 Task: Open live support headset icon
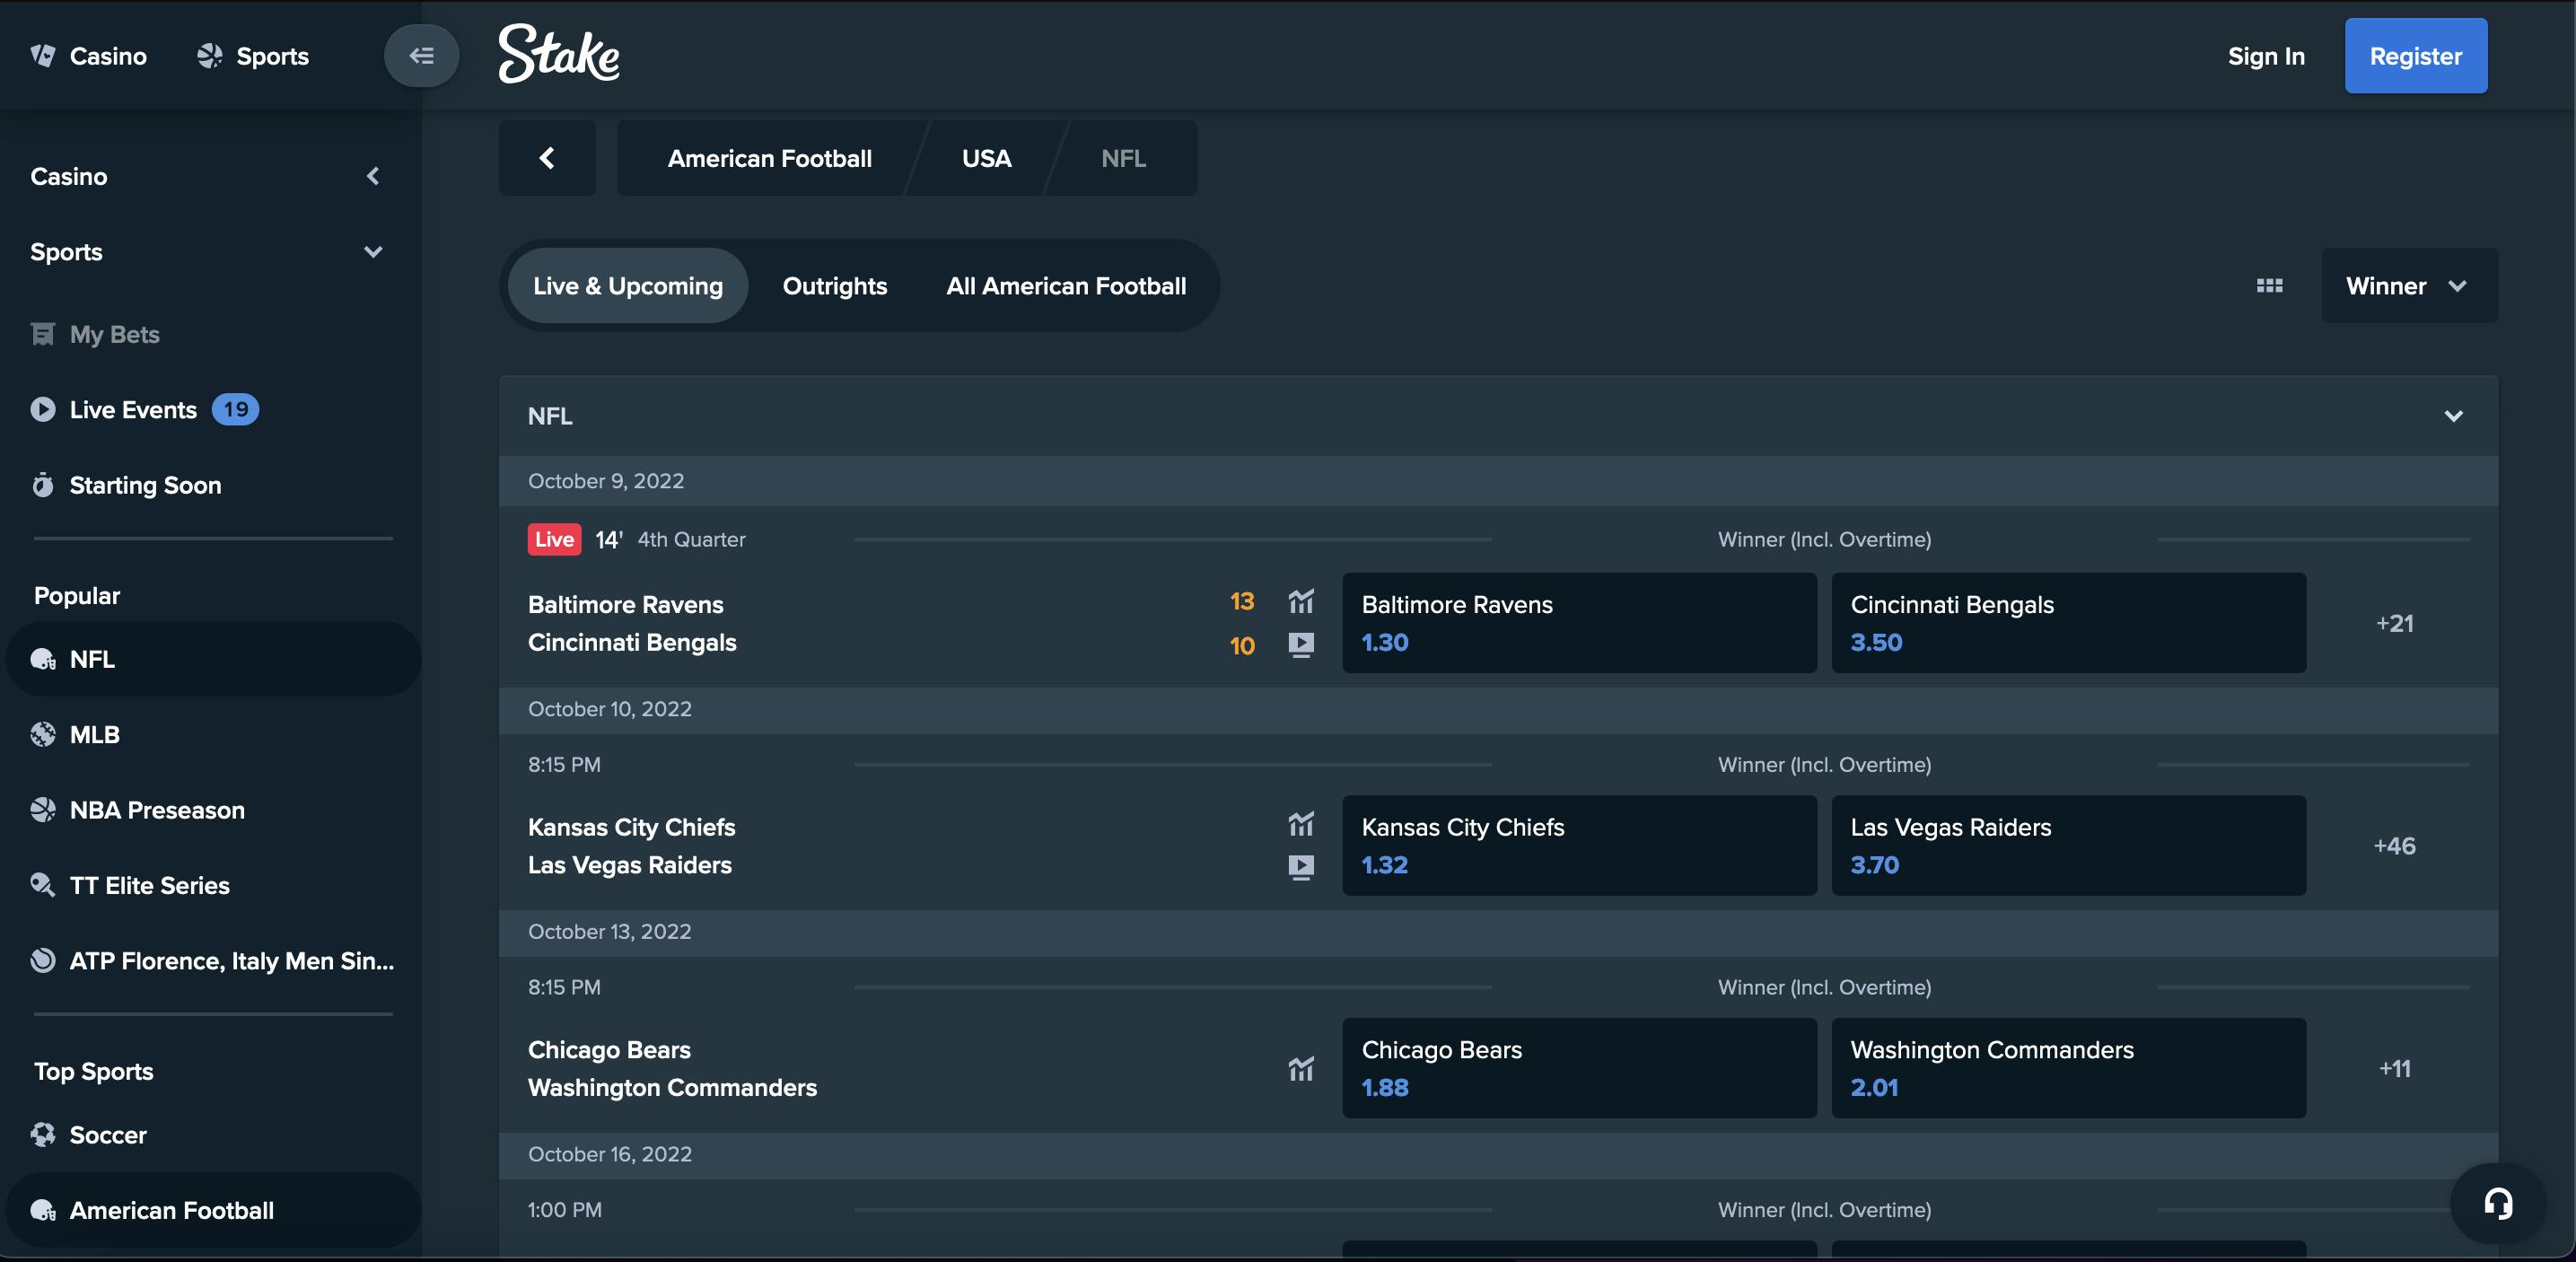tap(2497, 1203)
